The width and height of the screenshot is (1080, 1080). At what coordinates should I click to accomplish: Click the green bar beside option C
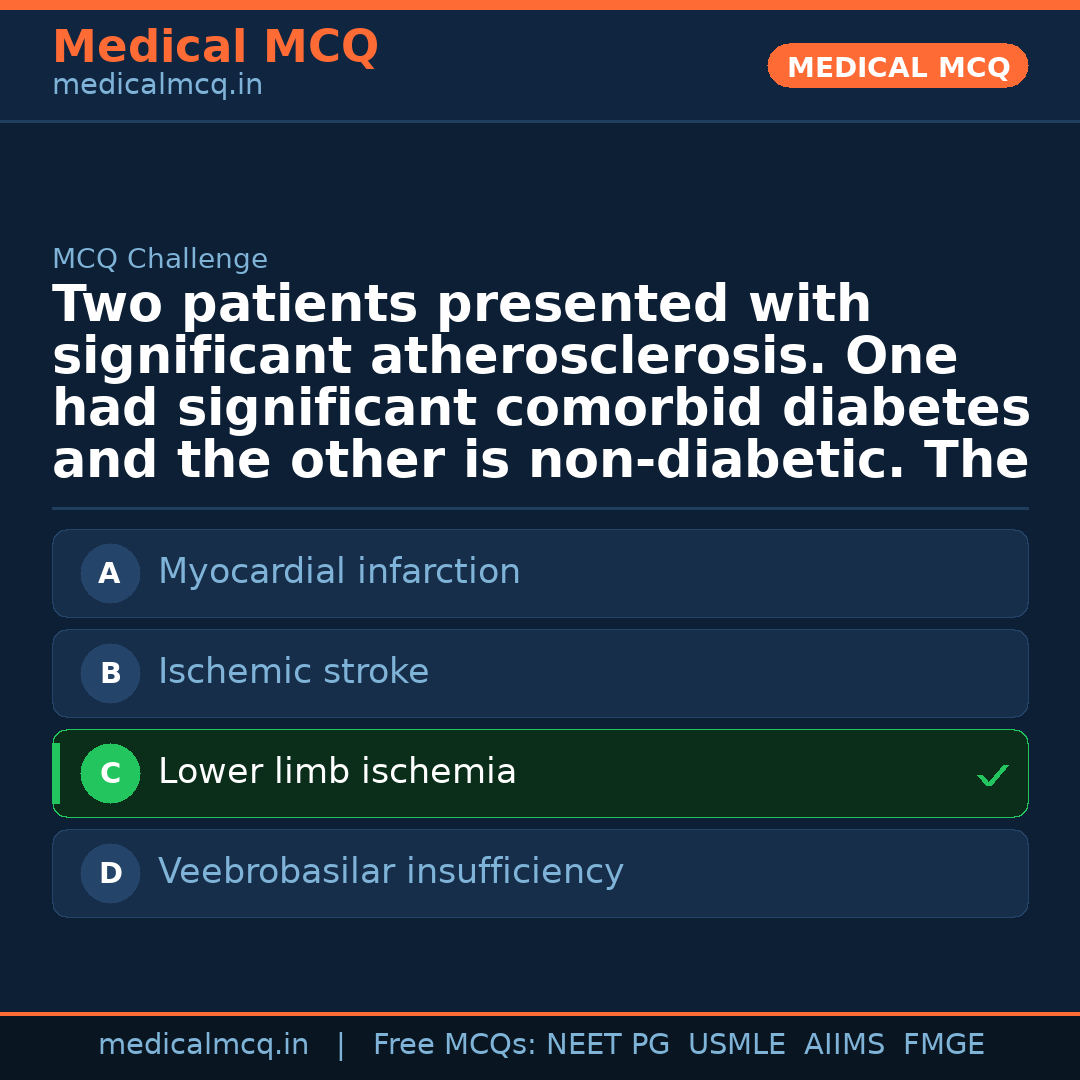point(56,773)
